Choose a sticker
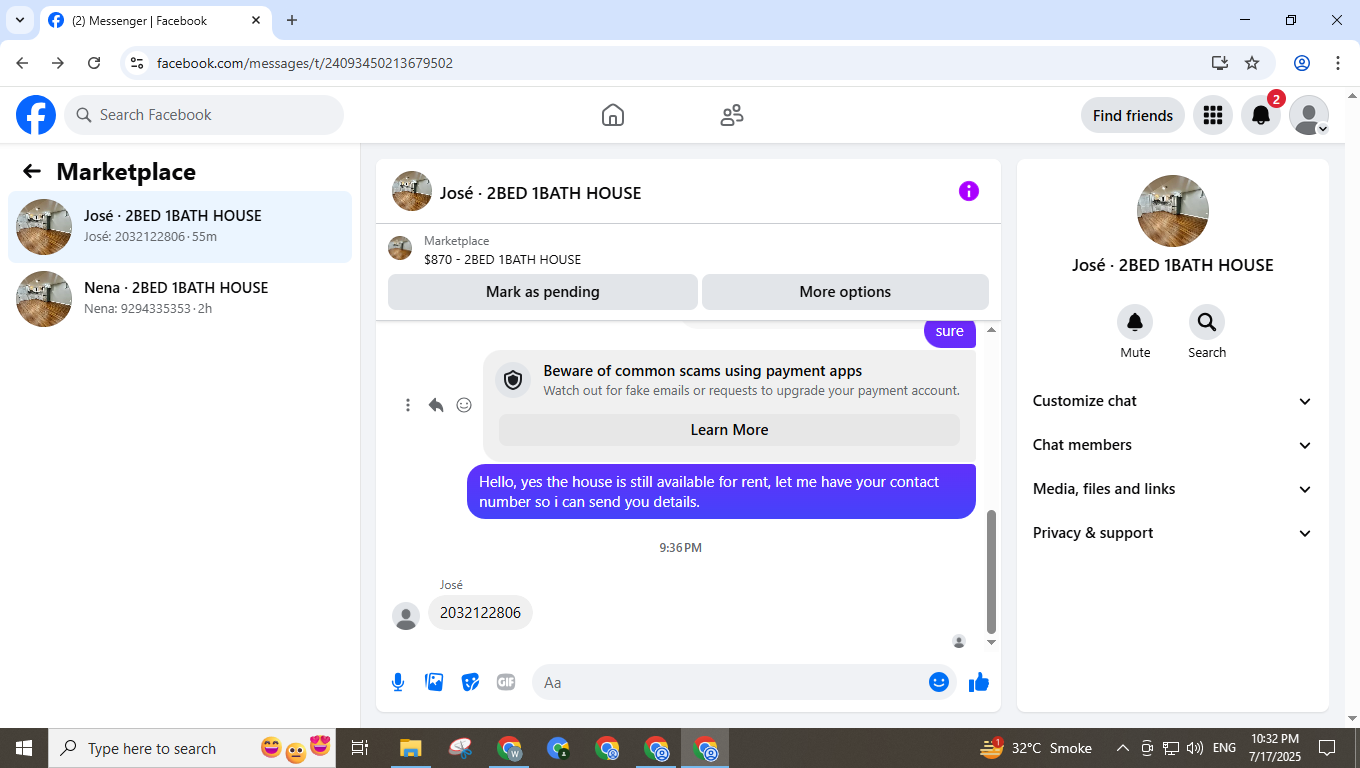1360x768 pixels. 470,682
